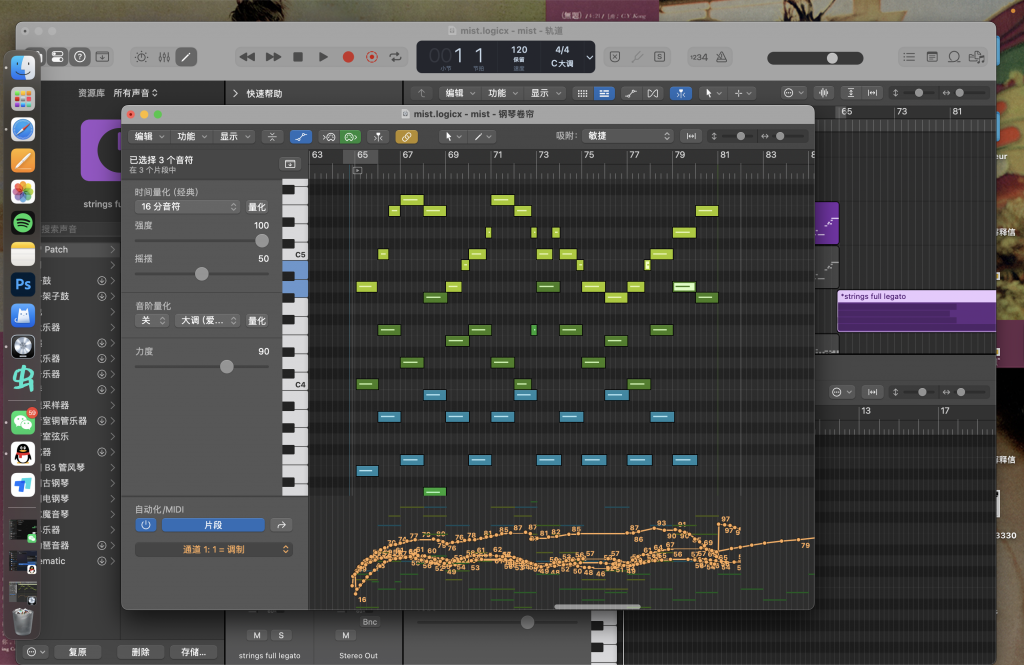Image resolution: width=1024 pixels, height=665 pixels.
Task: Open the piano roll 功能 menu
Action: tap(191, 136)
